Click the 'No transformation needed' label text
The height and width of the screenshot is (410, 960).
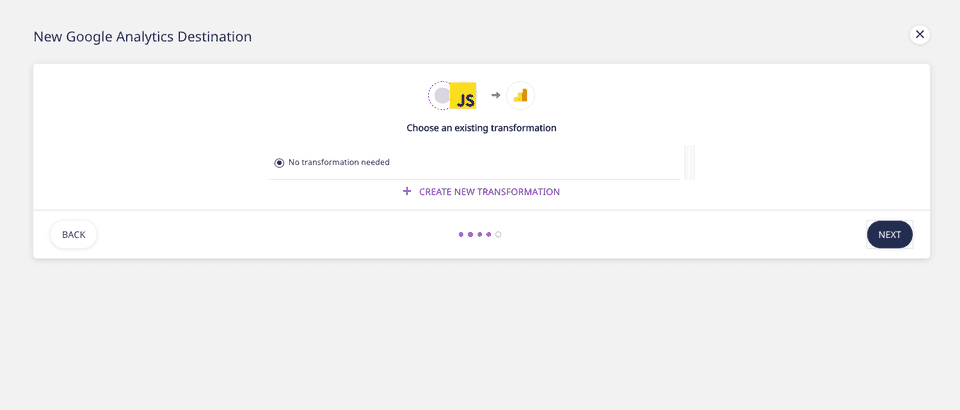coord(339,162)
